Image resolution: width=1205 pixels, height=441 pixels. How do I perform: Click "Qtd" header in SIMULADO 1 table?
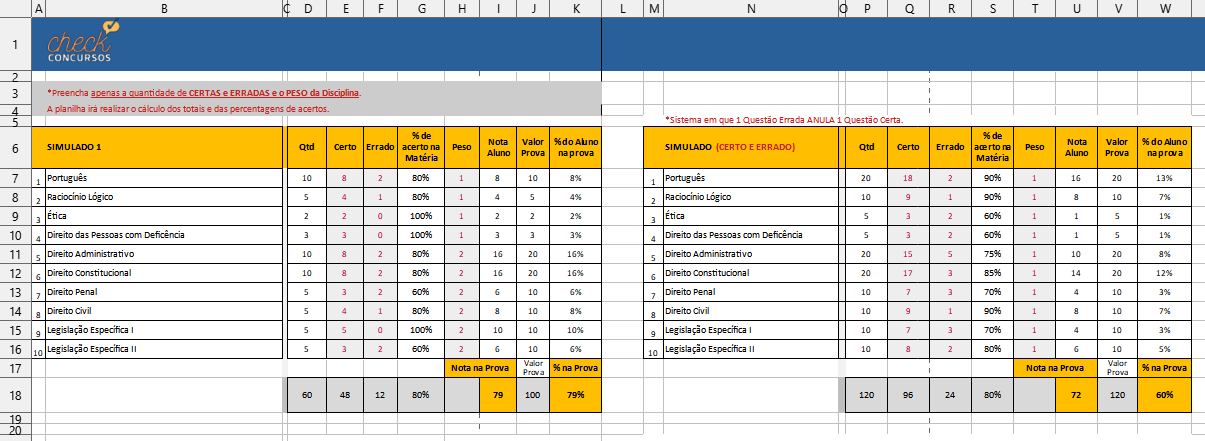click(x=306, y=147)
